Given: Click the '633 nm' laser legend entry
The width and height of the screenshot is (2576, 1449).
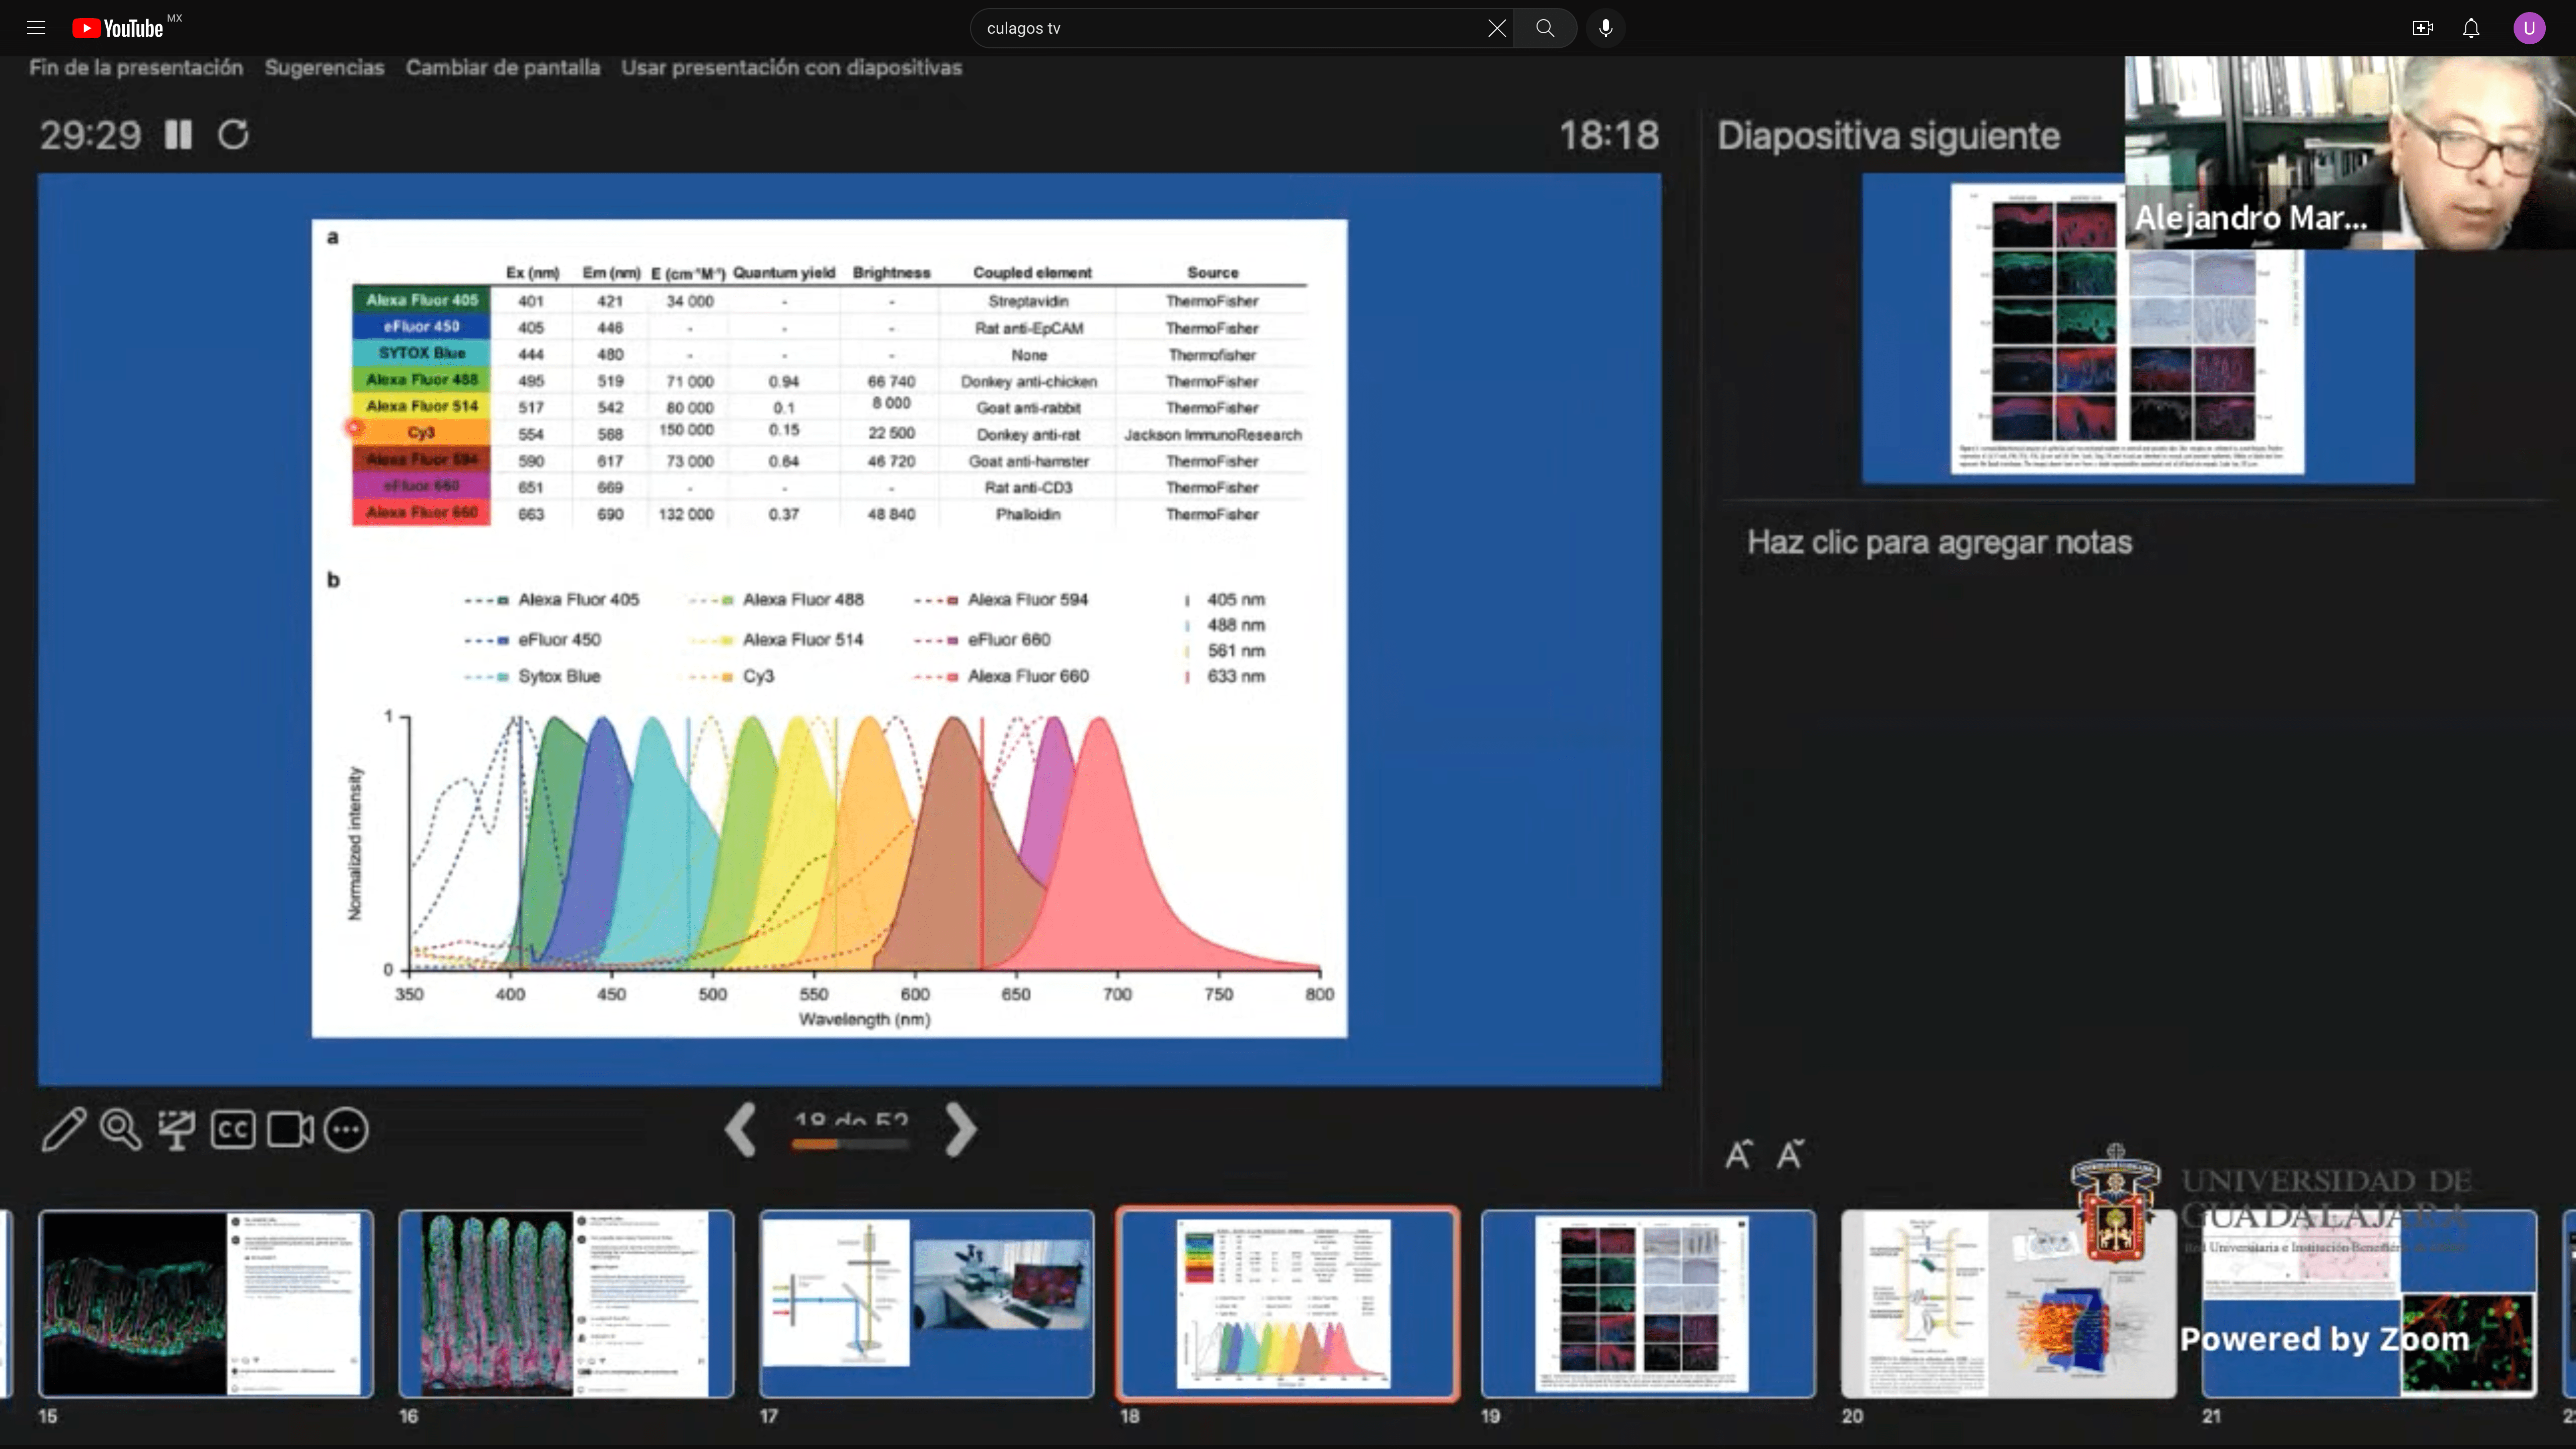Looking at the screenshot, I should point(1226,676).
